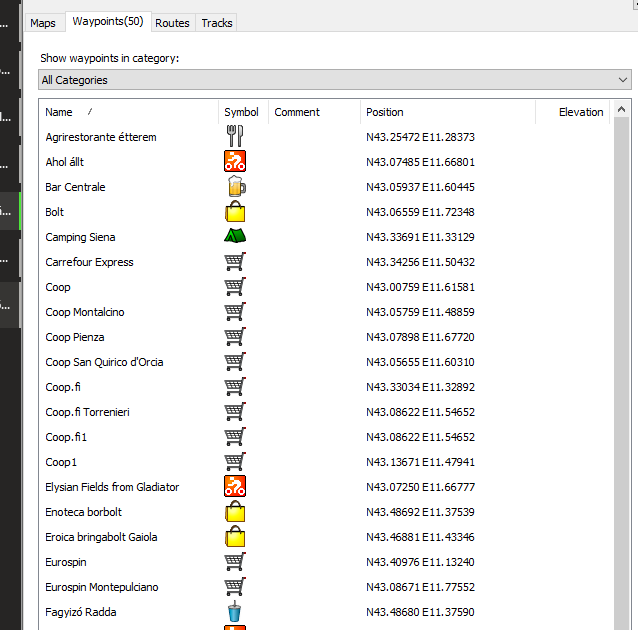
Task: Click the cart icon for Eurospin Montepulciano
Action: [x=235, y=586]
